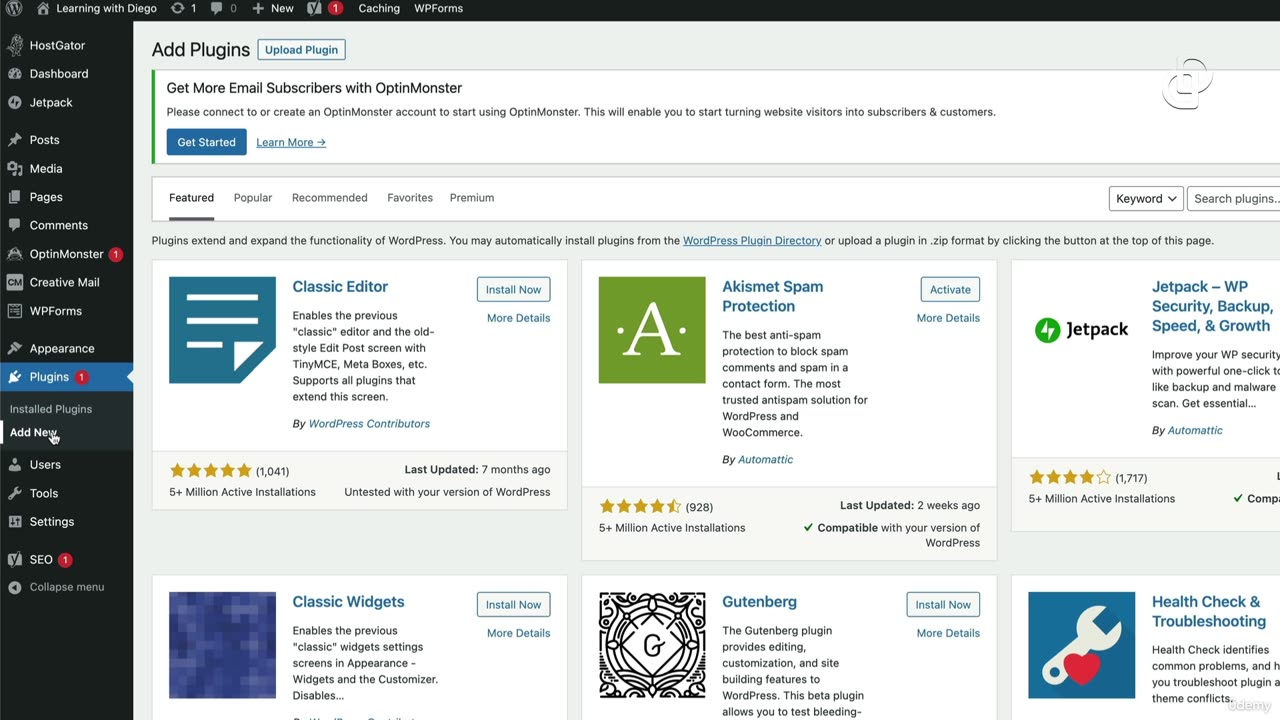The width and height of the screenshot is (1280, 720).
Task: Open More Details for Classic Editor
Action: pyautogui.click(x=518, y=318)
